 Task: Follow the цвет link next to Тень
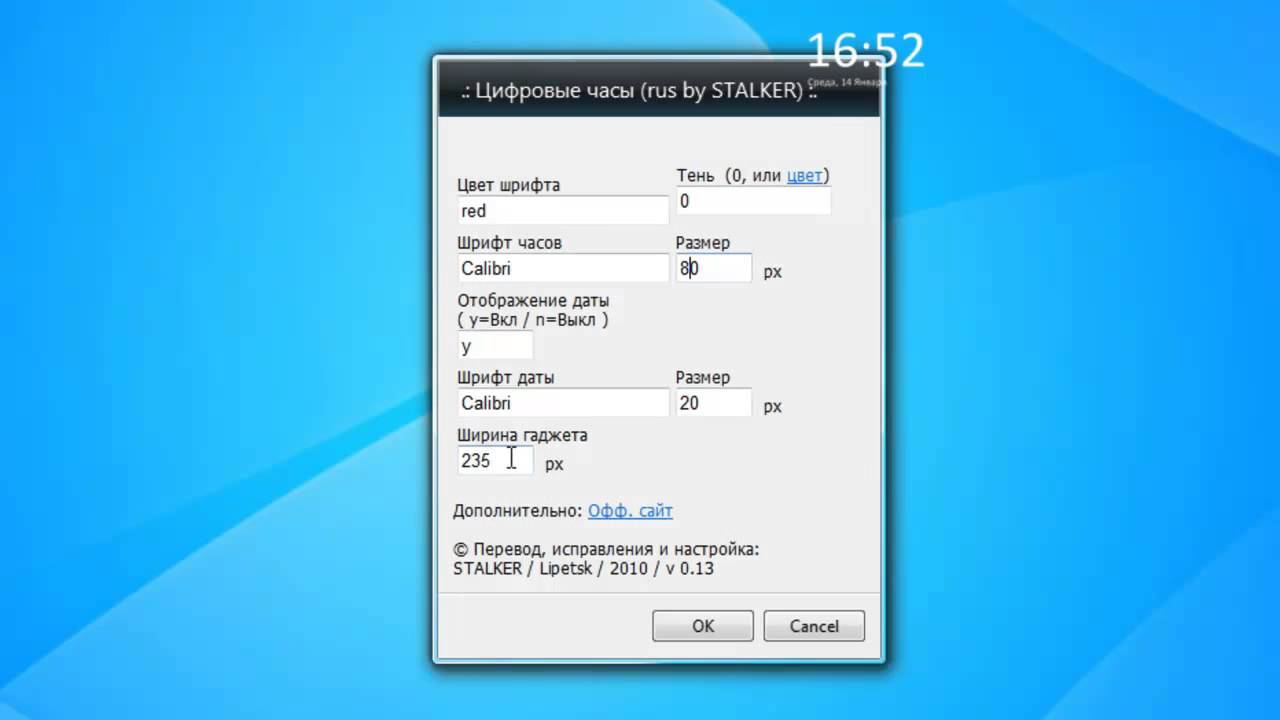(804, 175)
